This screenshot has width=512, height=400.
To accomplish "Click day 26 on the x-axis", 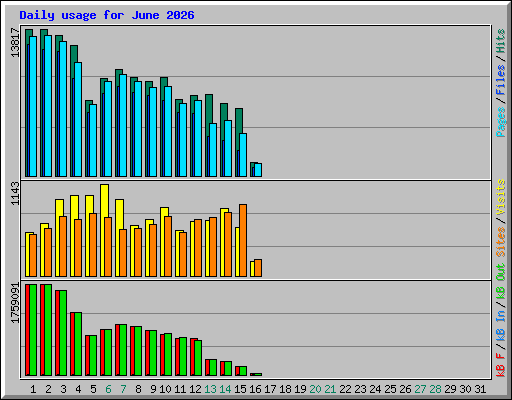I will coord(405,389).
